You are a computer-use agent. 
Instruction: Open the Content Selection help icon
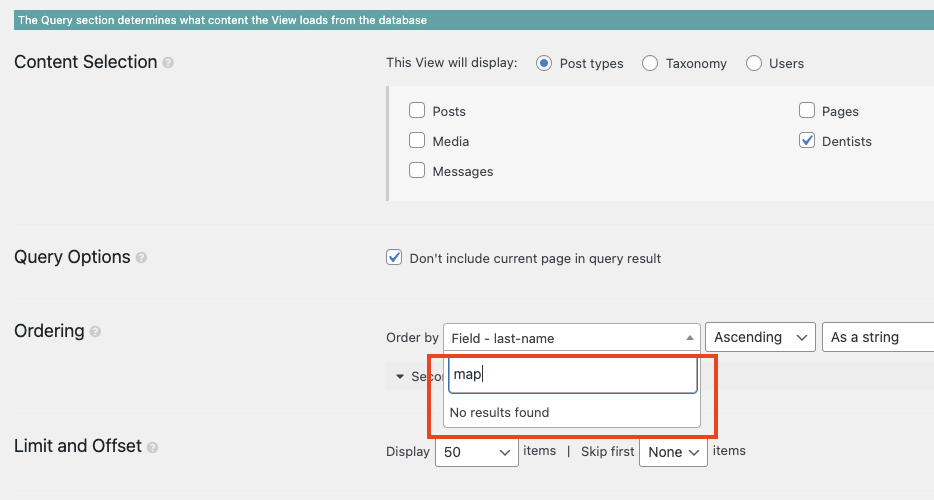[168, 63]
